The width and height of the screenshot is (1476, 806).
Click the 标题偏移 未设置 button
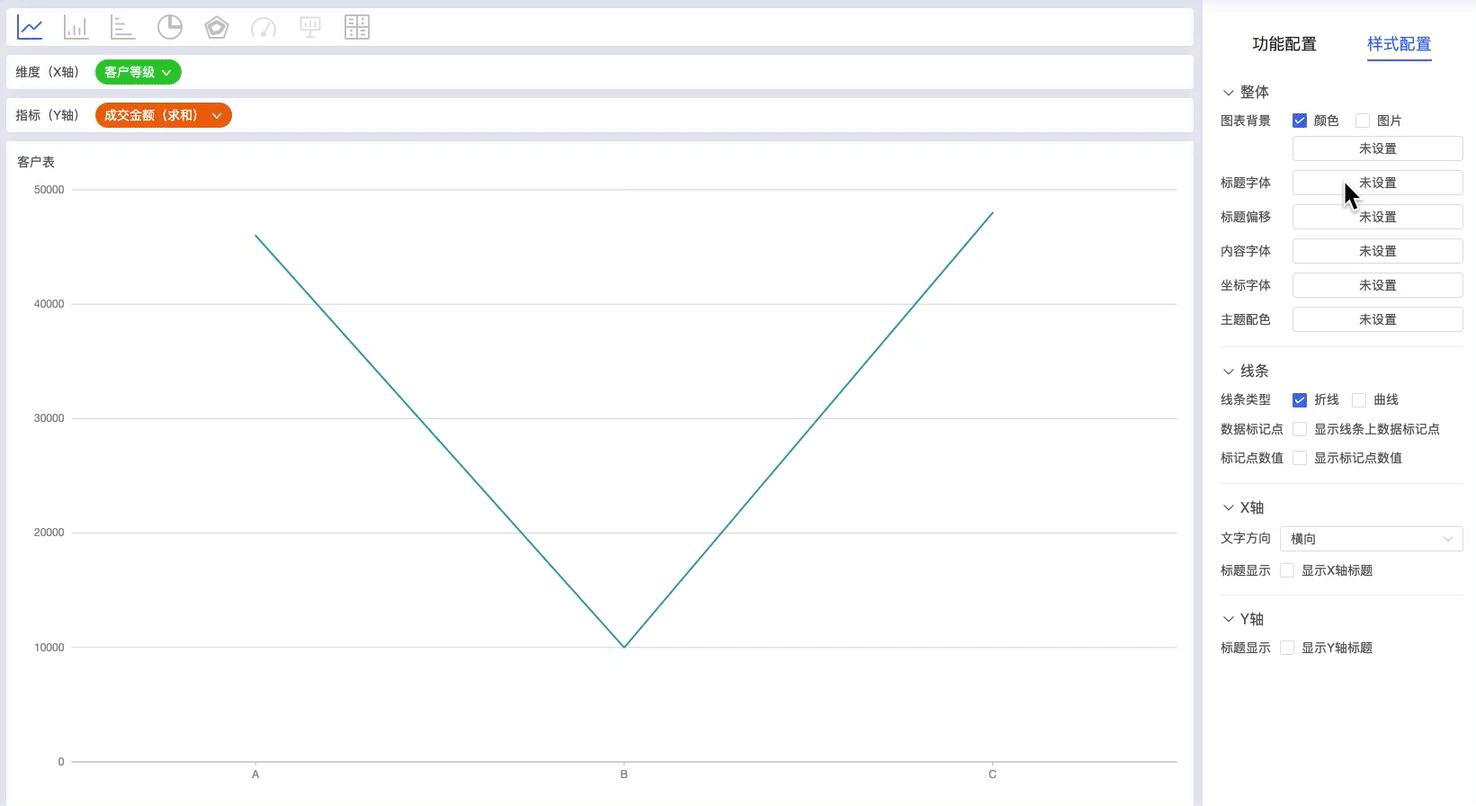(x=1378, y=217)
